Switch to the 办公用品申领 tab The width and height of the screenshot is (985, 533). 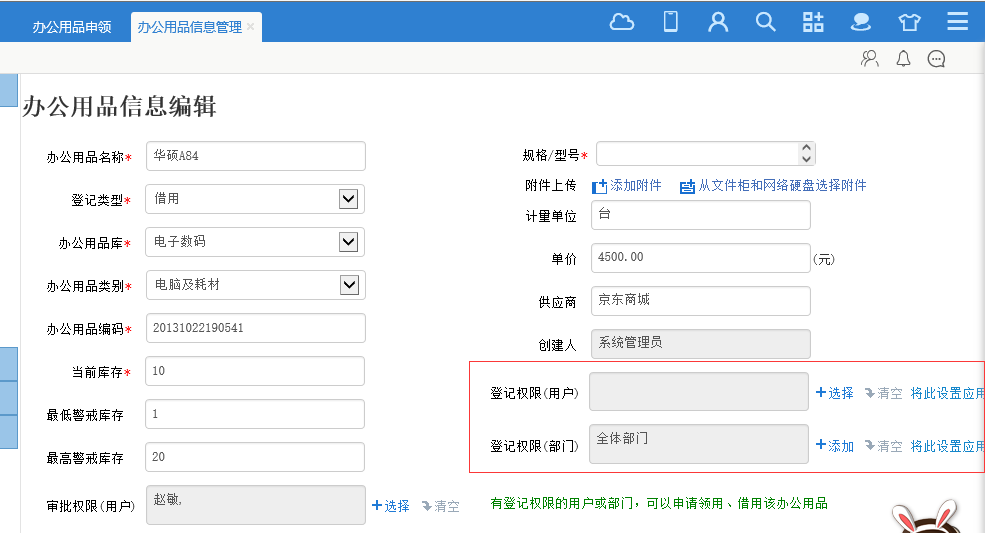[72, 27]
